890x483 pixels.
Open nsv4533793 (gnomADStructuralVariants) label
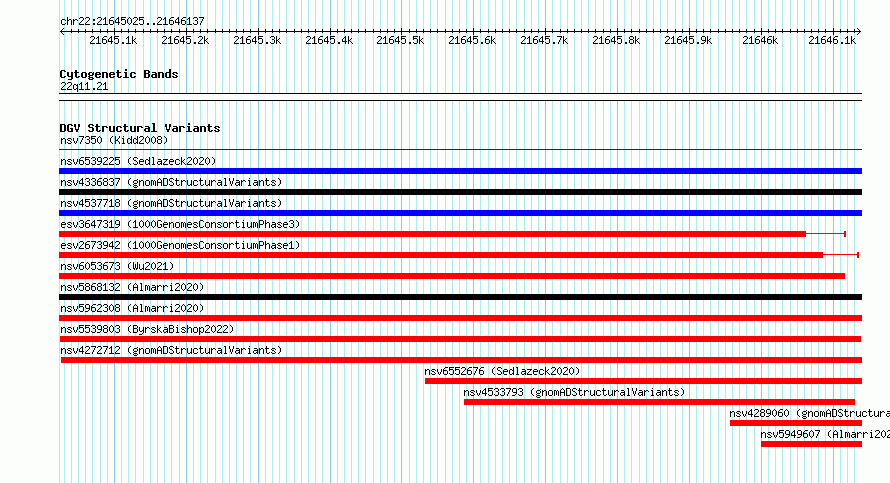coord(574,392)
